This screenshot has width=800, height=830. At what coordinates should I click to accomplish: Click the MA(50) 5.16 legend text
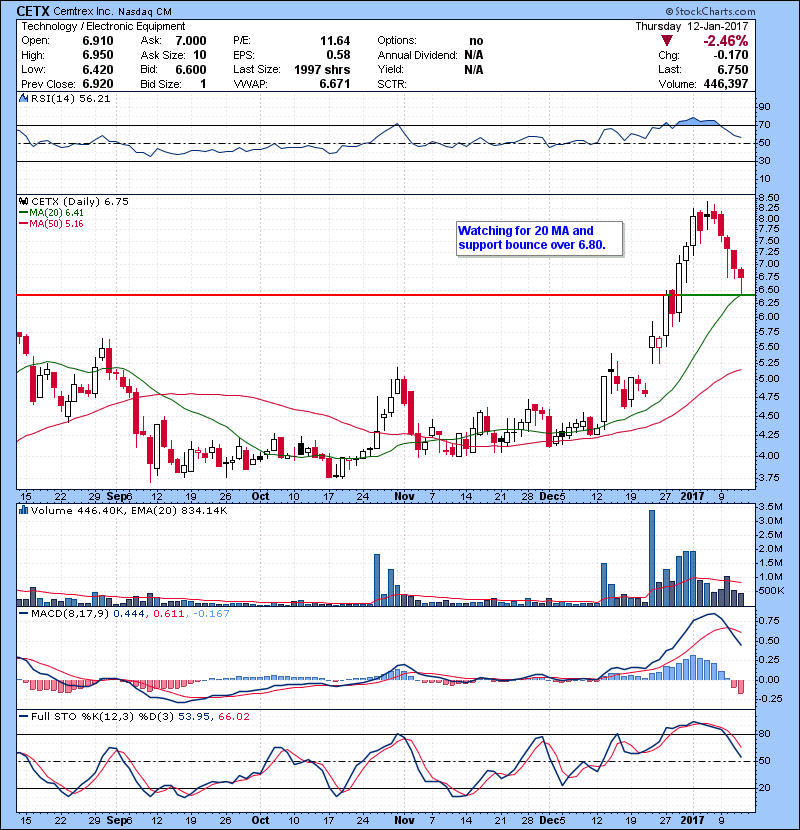pyautogui.click(x=57, y=223)
